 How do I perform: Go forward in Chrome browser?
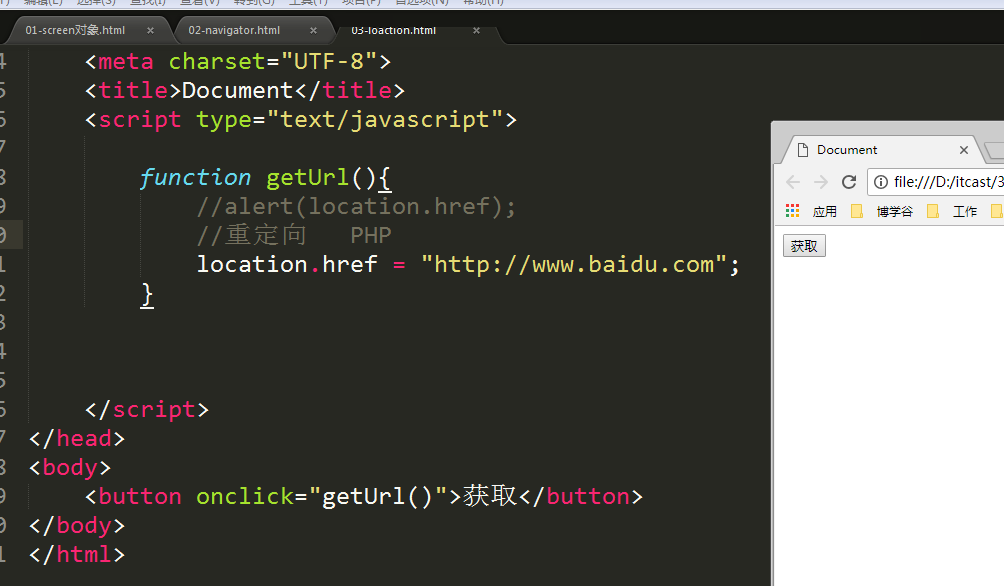tap(820, 182)
